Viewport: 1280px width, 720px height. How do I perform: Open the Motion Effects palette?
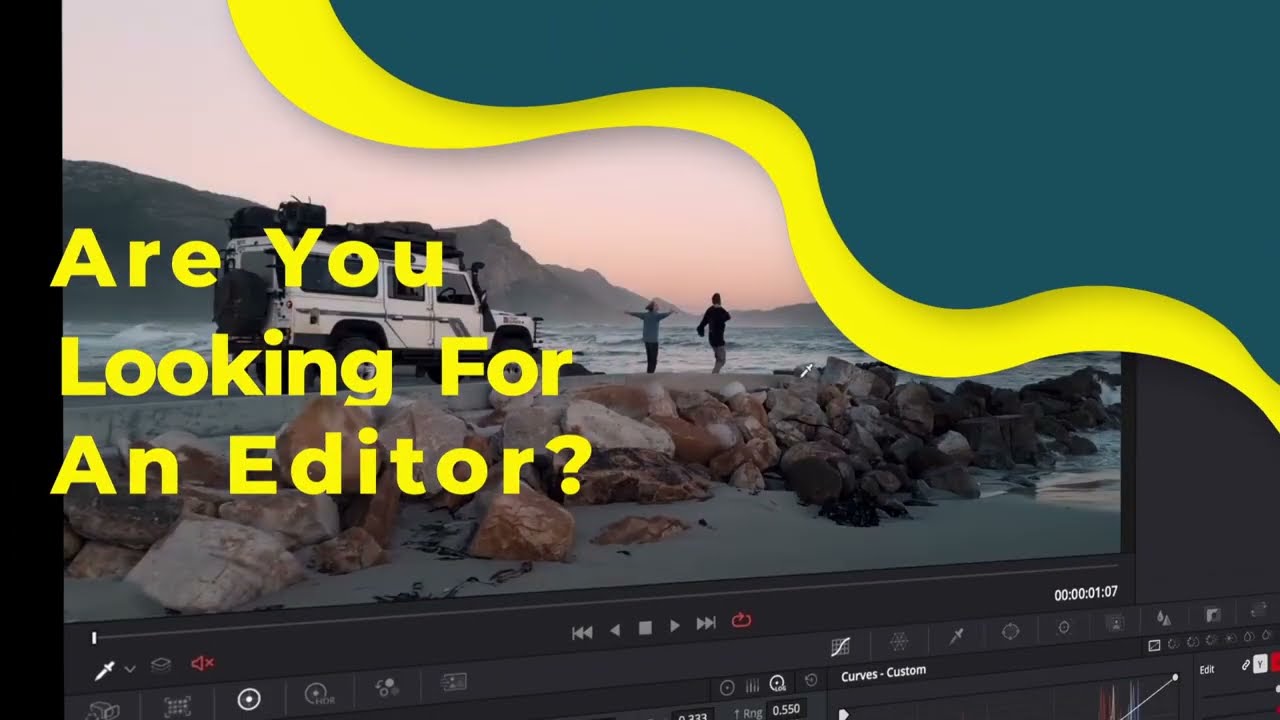point(453,682)
